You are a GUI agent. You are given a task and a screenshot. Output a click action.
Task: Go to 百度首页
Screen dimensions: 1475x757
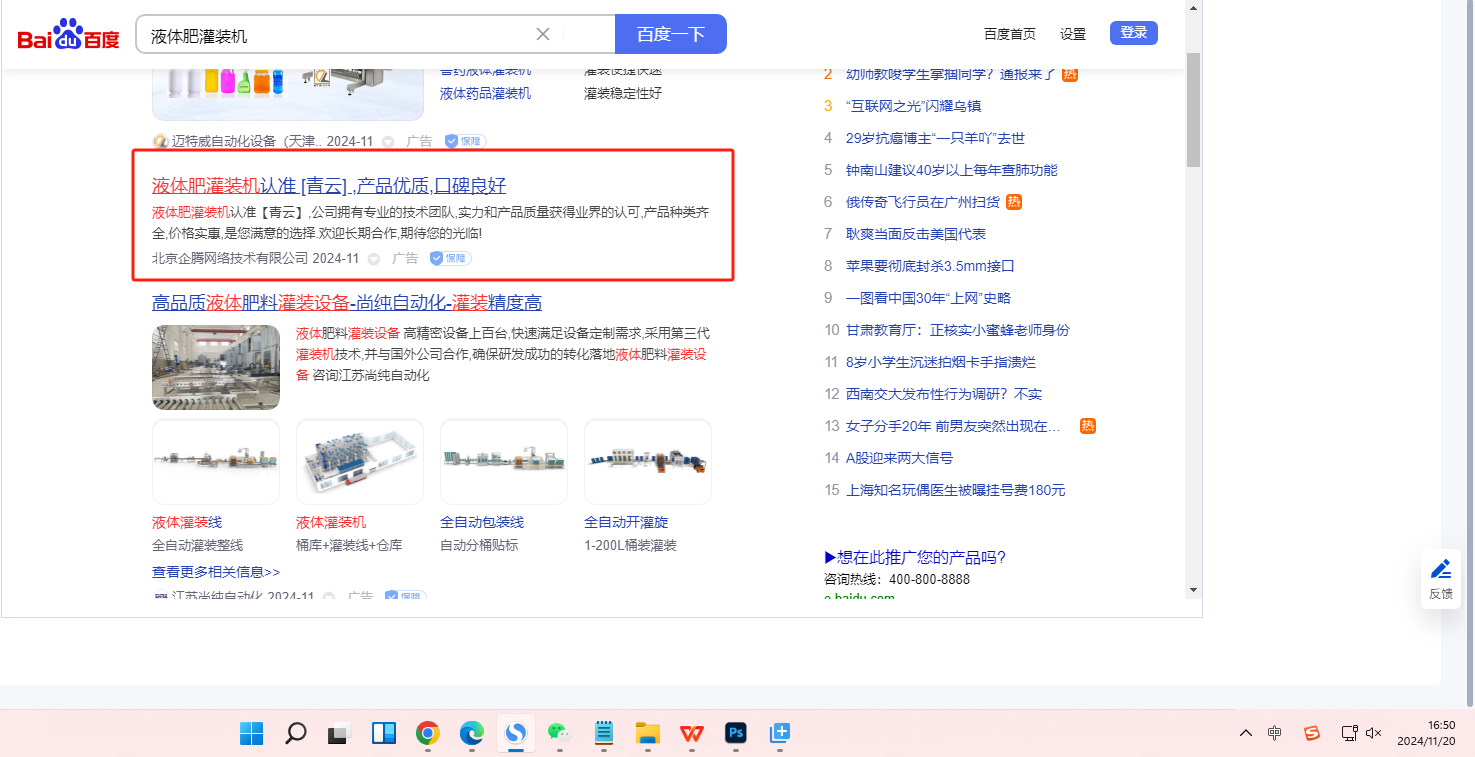click(x=1010, y=34)
